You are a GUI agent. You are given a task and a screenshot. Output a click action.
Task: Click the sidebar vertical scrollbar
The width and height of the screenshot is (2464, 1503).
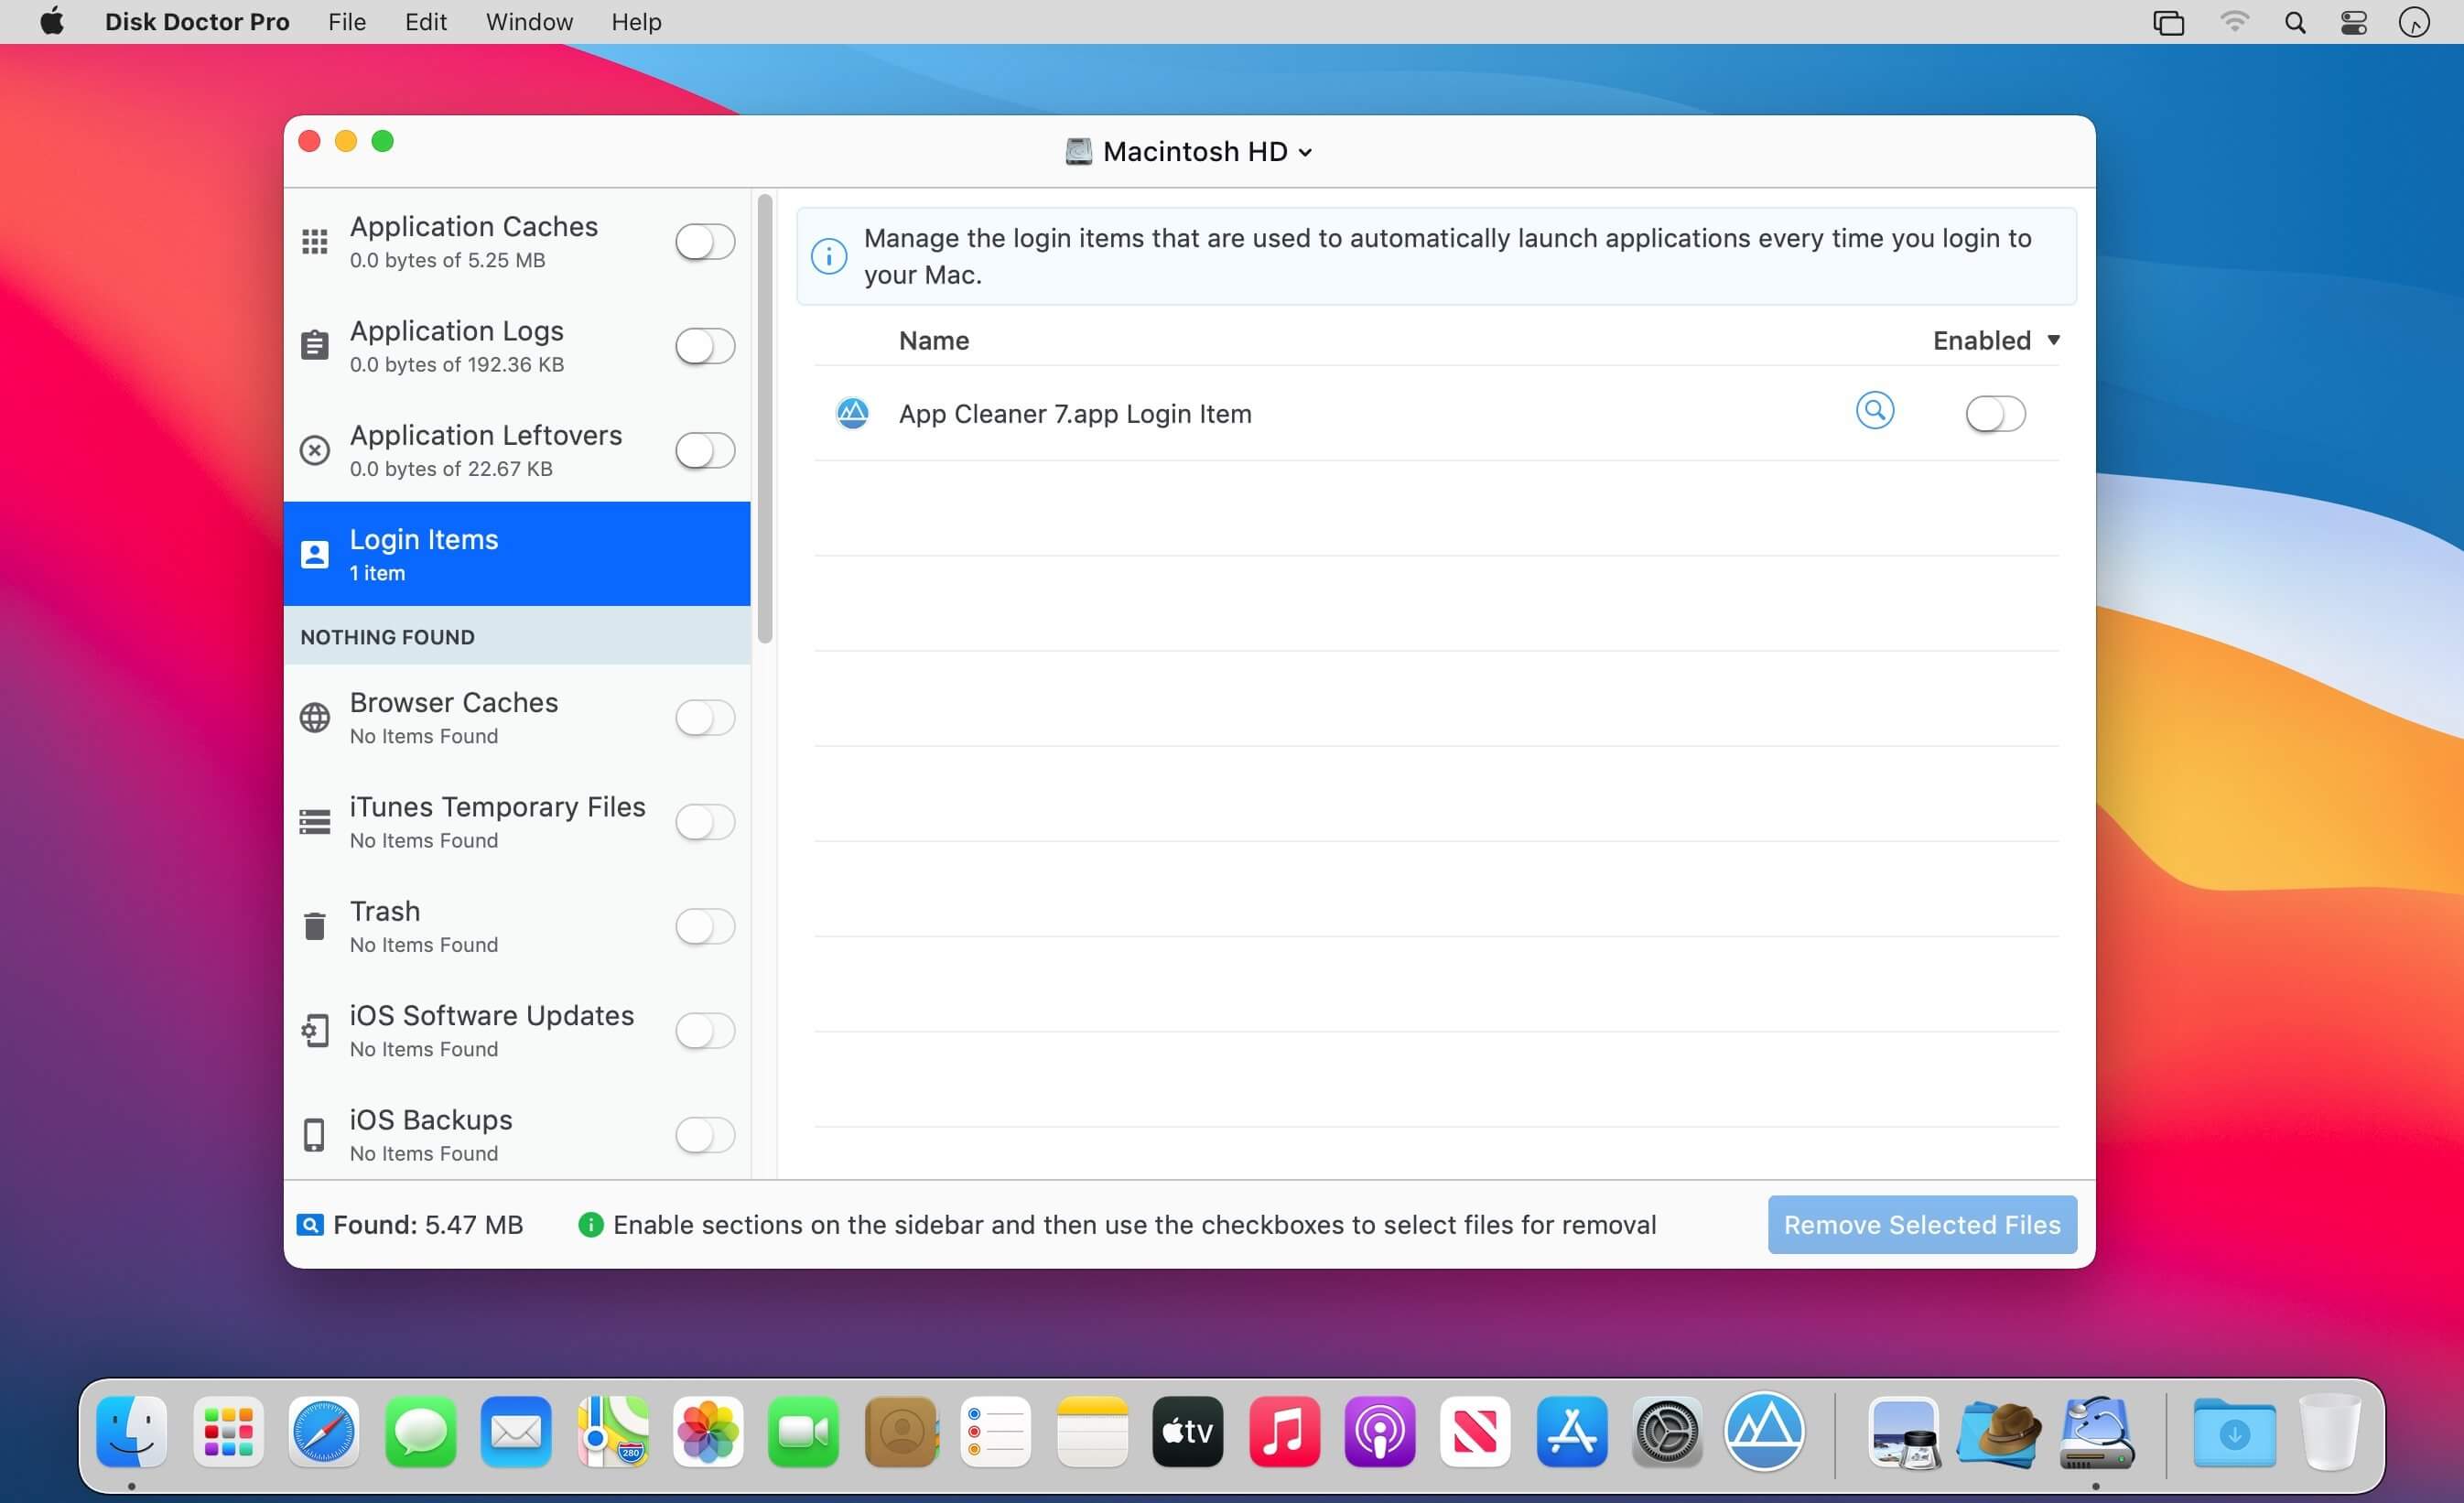765,420
